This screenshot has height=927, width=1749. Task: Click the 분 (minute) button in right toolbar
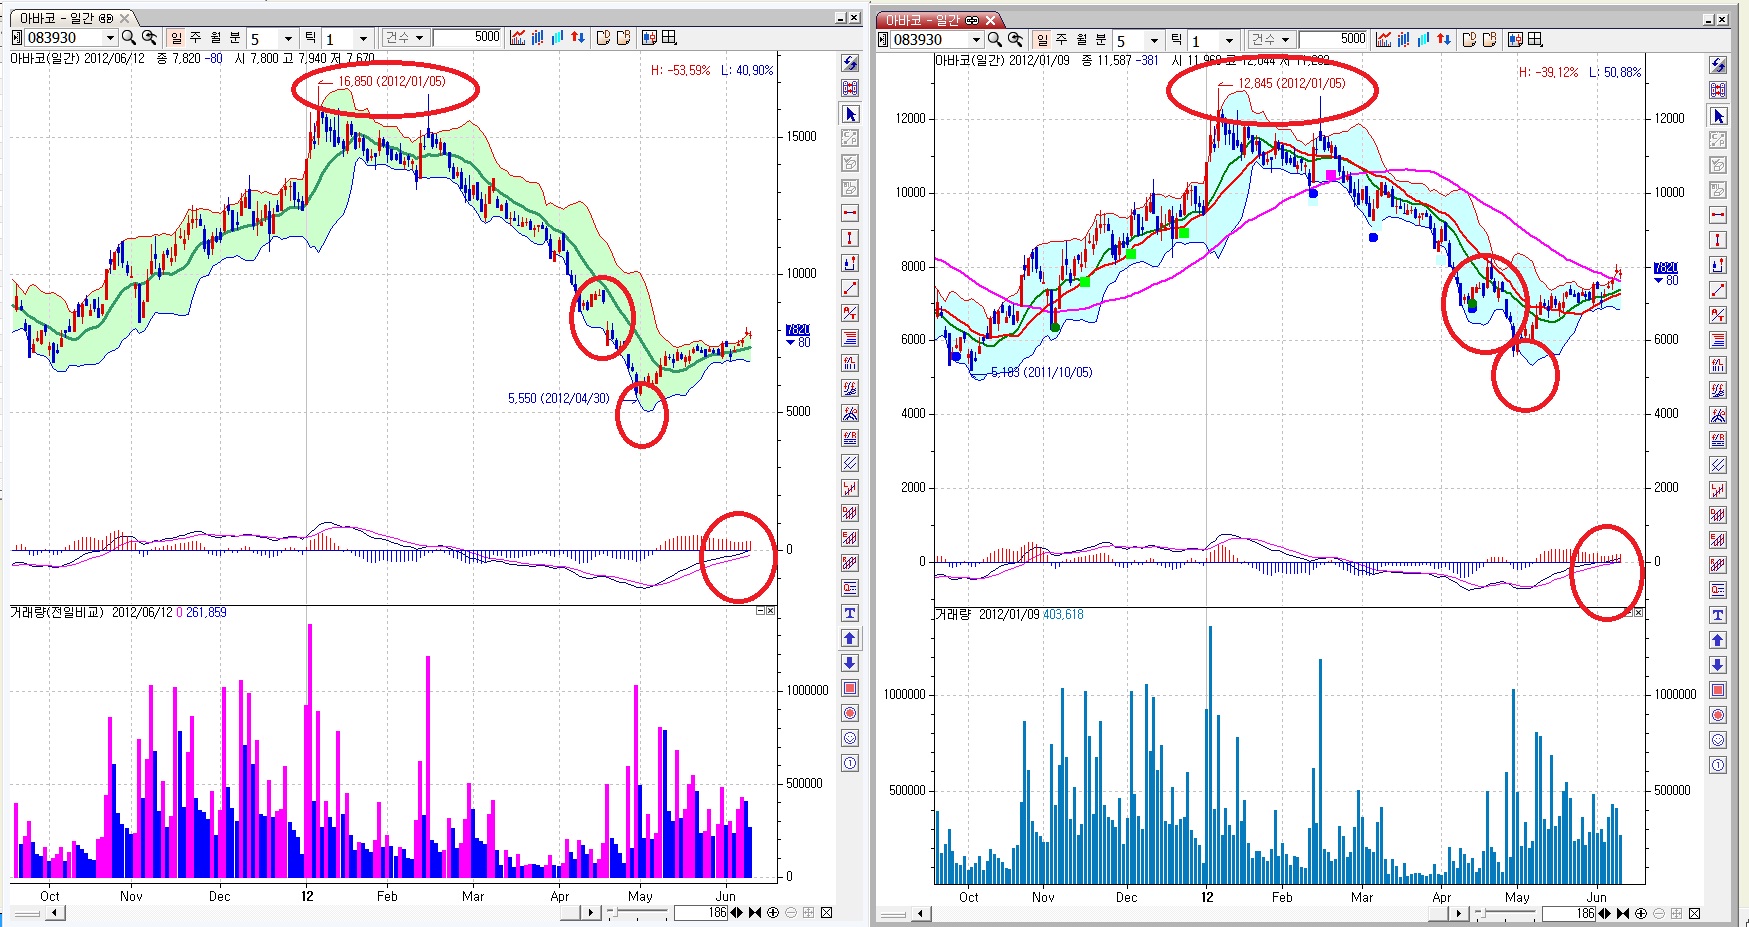coord(1100,40)
